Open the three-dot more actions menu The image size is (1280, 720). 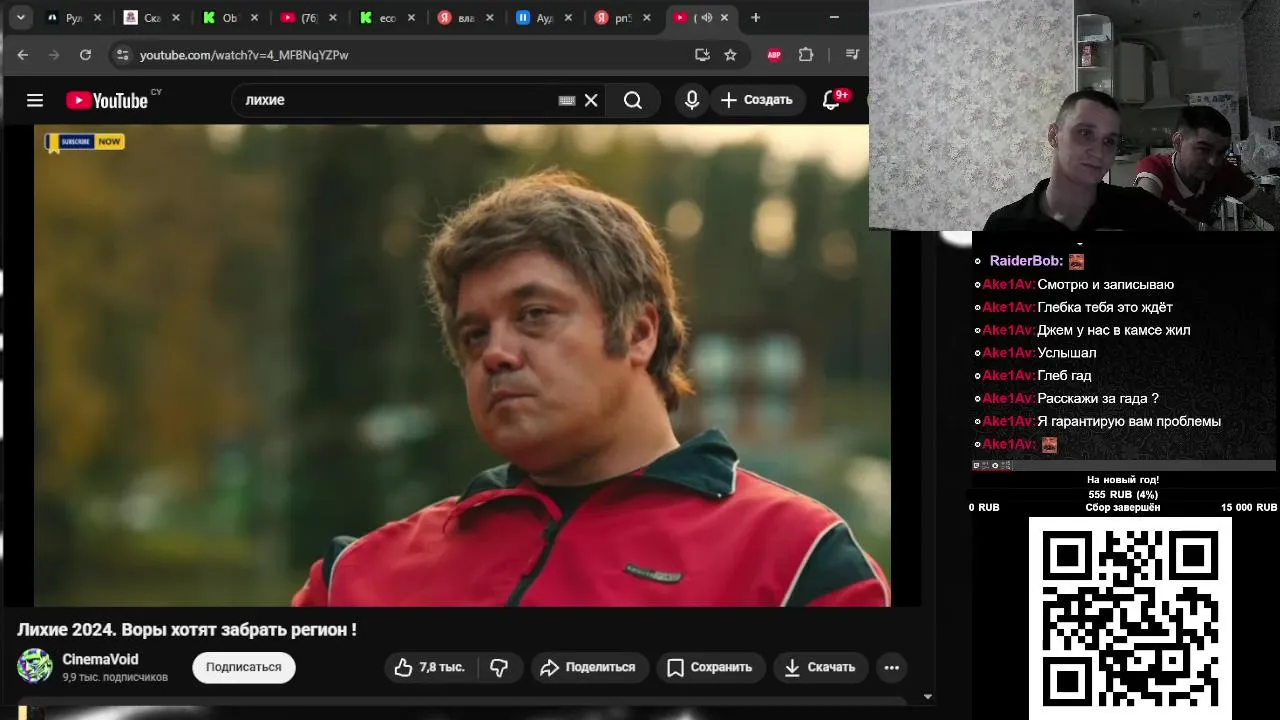pos(892,667)
